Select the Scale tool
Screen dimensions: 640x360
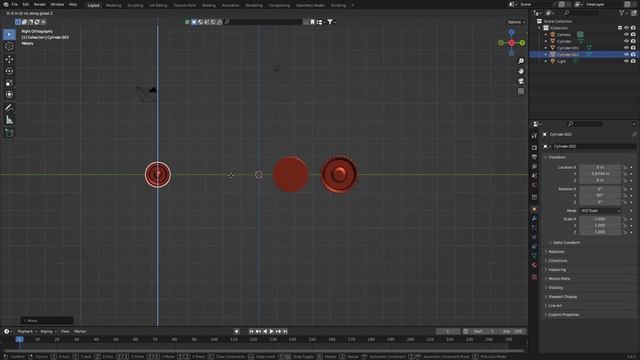click(9, 83)
